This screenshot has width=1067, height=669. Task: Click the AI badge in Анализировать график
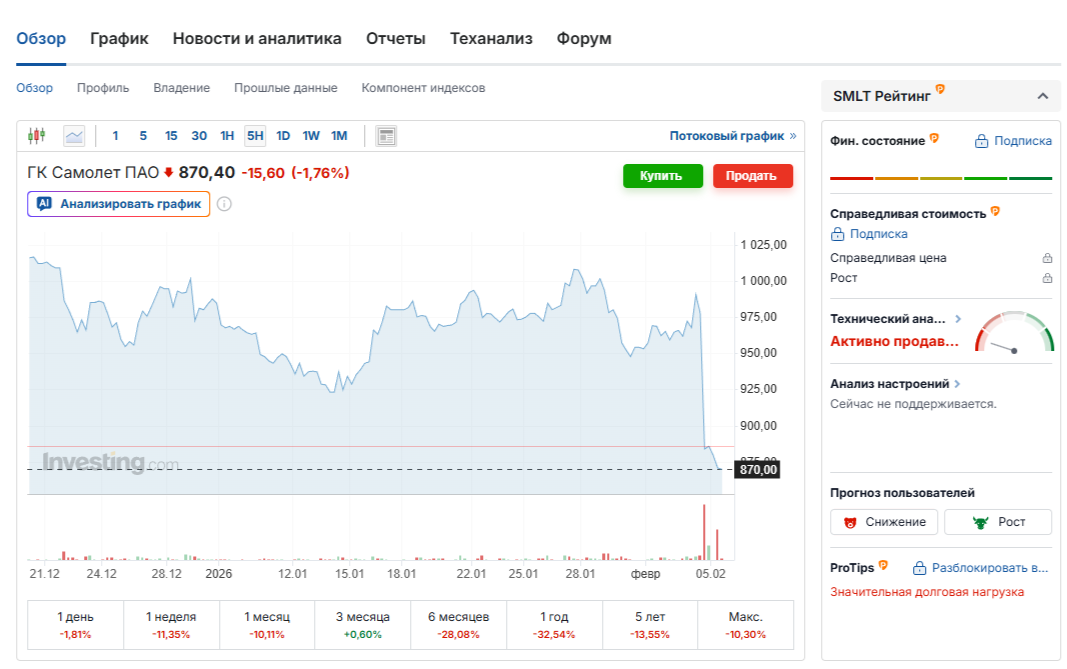point(44,203)
